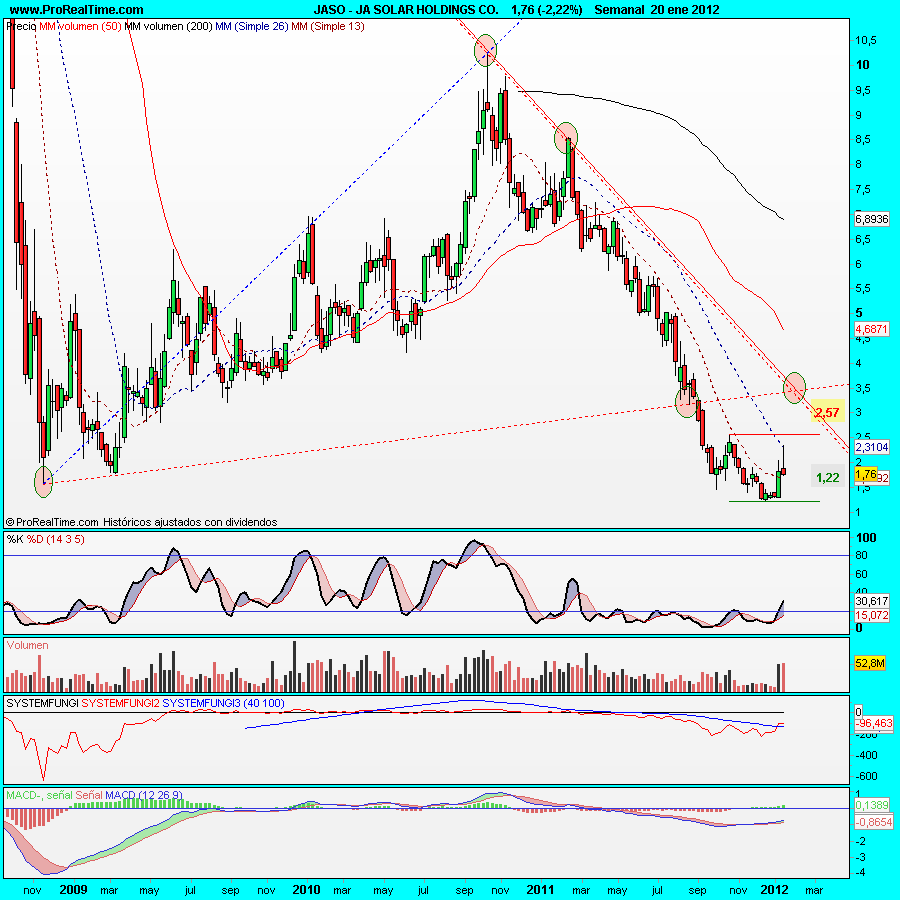This screenshot has height=900, width=900.
Task: Click the 30,617 stochastic value tag
Action: pyautogui.click(x=871, y=601)
